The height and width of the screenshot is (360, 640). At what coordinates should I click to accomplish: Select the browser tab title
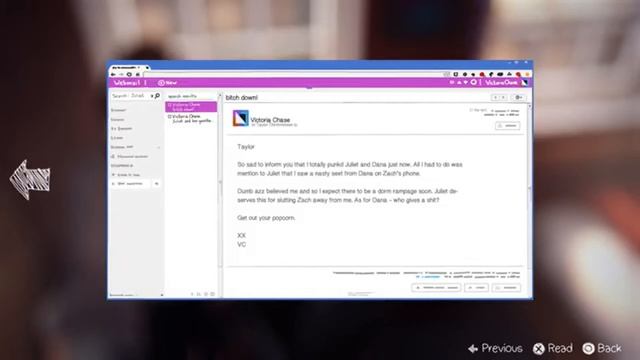124,67
